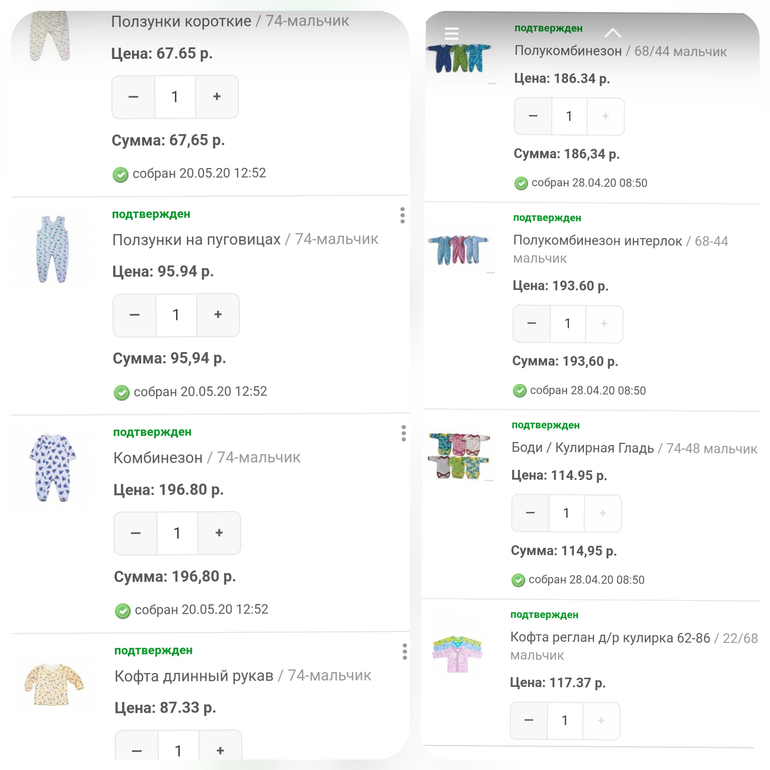The height and width of the screenshot is (770, 770).
Task: Decrease quantity of Комбинезон 74-мальчик
Action: coord(136,533)
